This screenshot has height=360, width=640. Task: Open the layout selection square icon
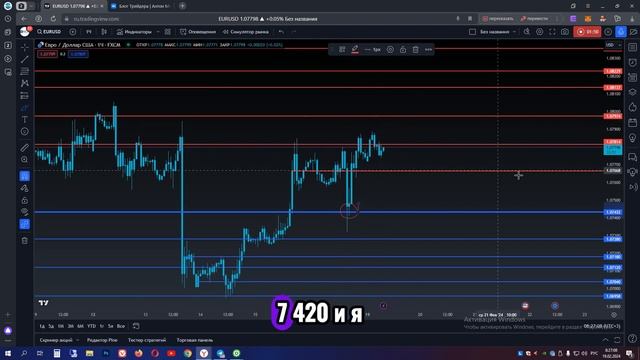click(472, 31)
